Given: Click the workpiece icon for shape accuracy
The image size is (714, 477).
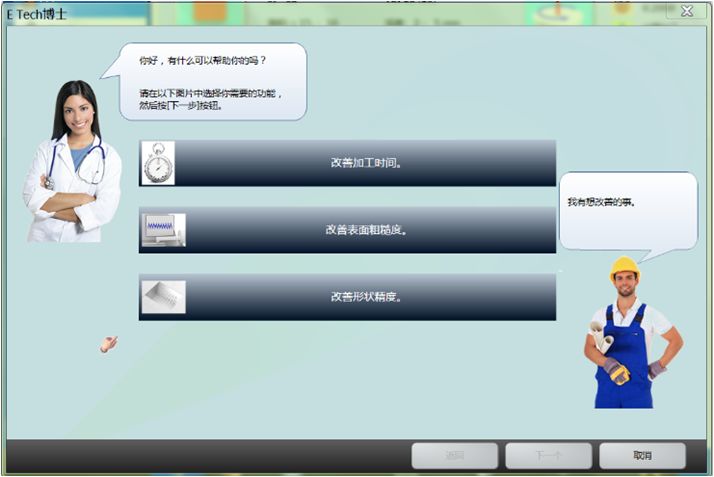Looking at the screenshot, I should (x=163, y=297).
